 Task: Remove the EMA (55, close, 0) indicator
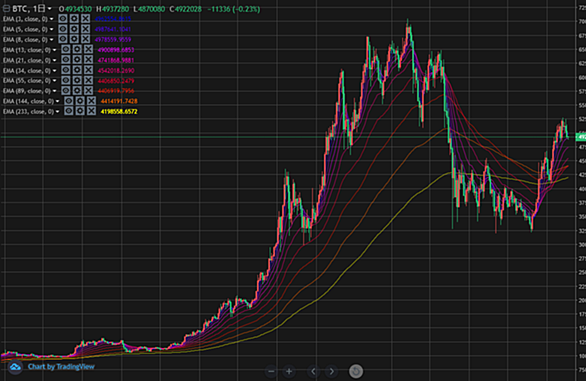click(x=89, y=80)
